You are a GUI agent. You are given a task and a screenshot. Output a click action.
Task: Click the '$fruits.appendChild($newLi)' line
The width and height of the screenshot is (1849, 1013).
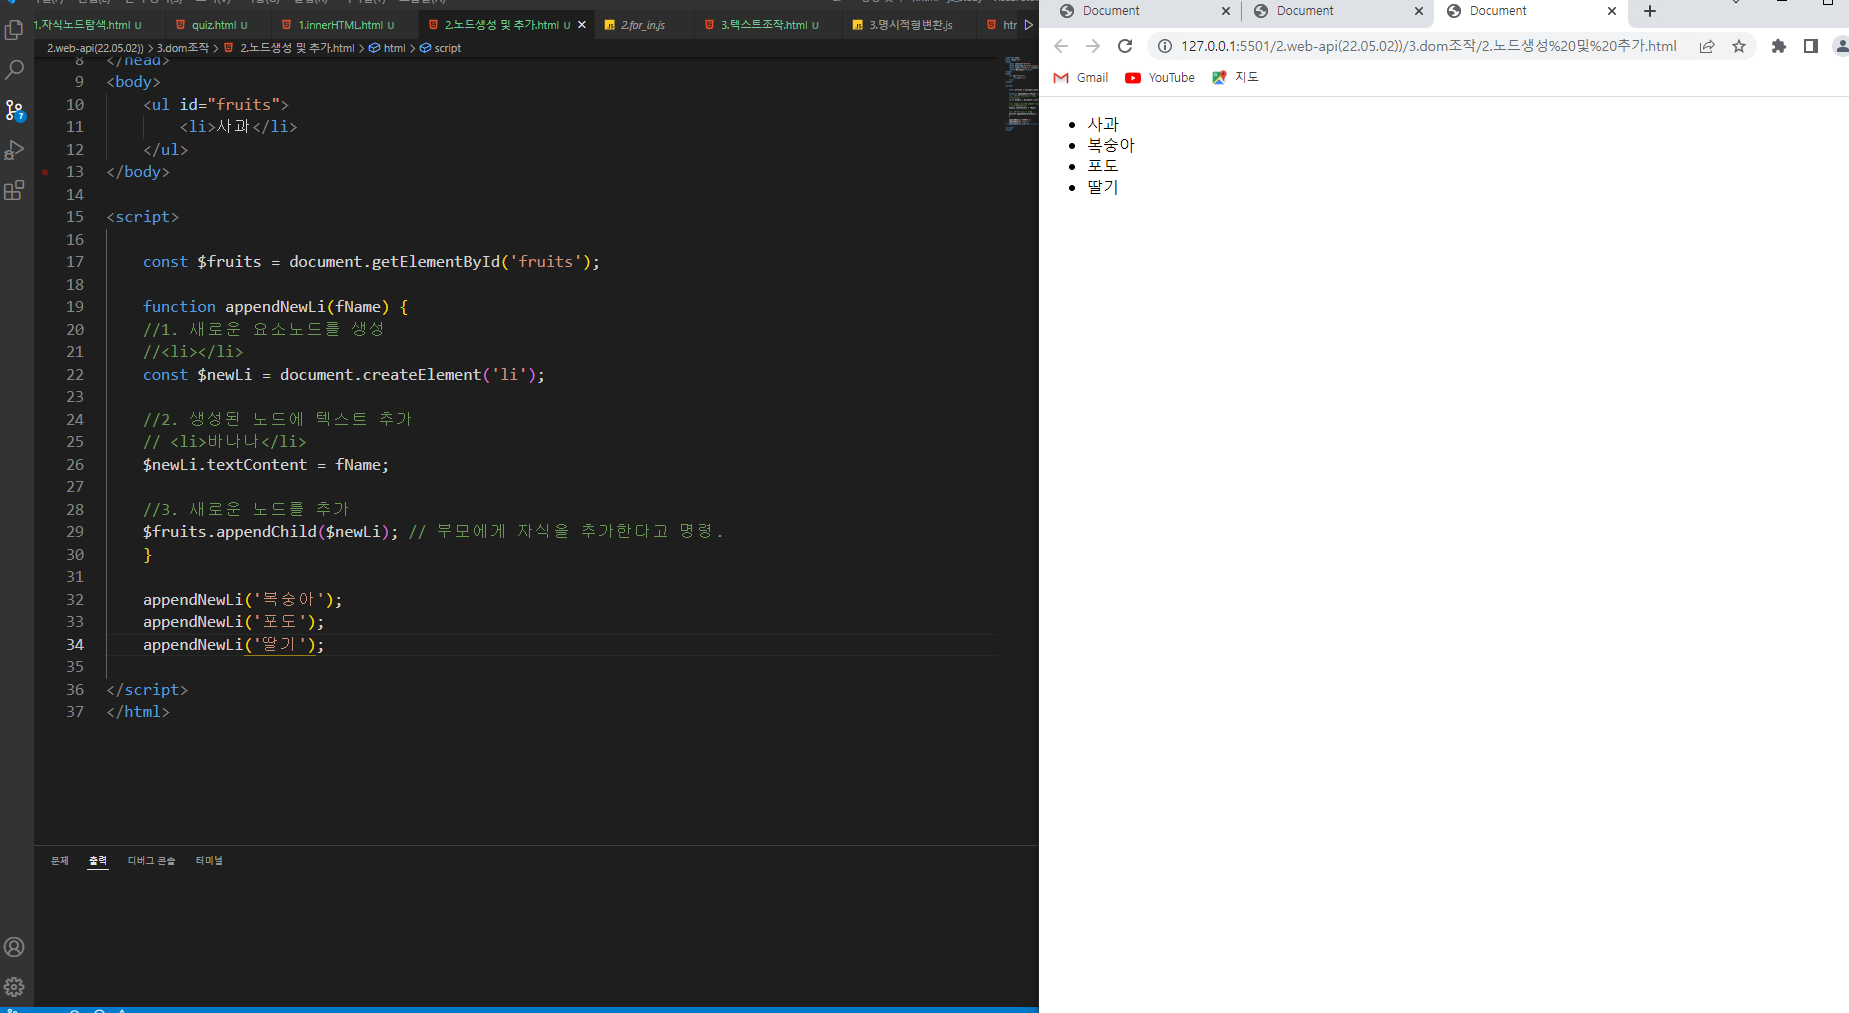[270, 532]
